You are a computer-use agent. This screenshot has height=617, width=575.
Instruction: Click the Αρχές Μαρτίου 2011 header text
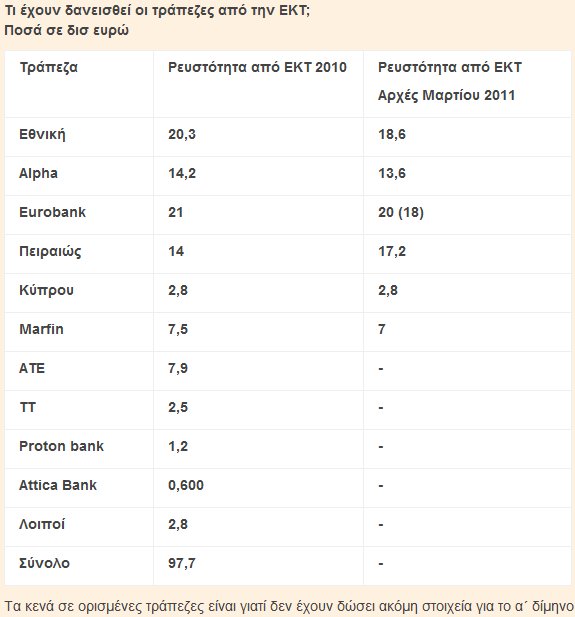(446, 96)
